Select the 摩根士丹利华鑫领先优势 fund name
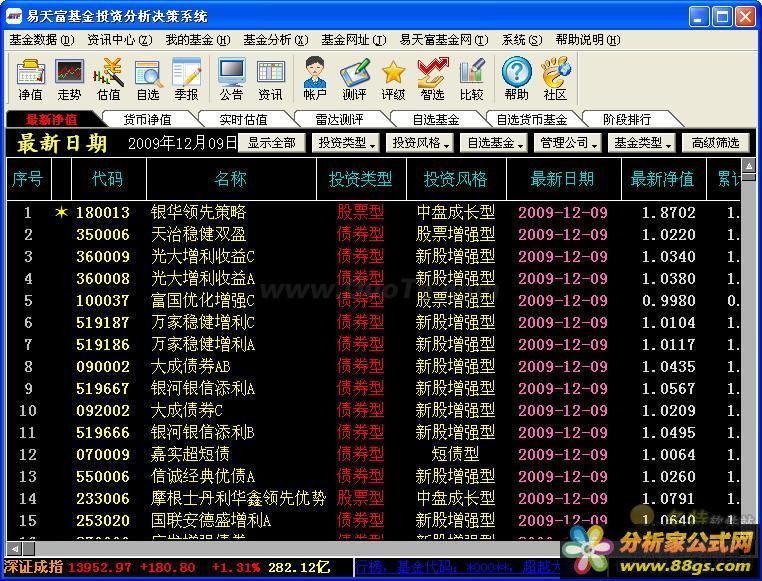 (x=238, y=498)
